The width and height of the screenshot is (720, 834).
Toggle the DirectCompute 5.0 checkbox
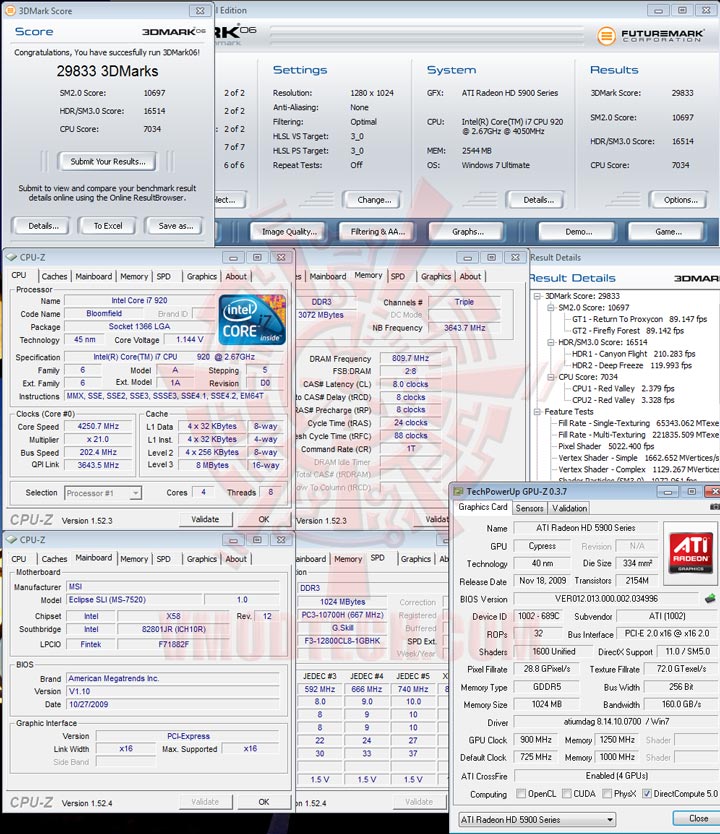coord(647,794)
